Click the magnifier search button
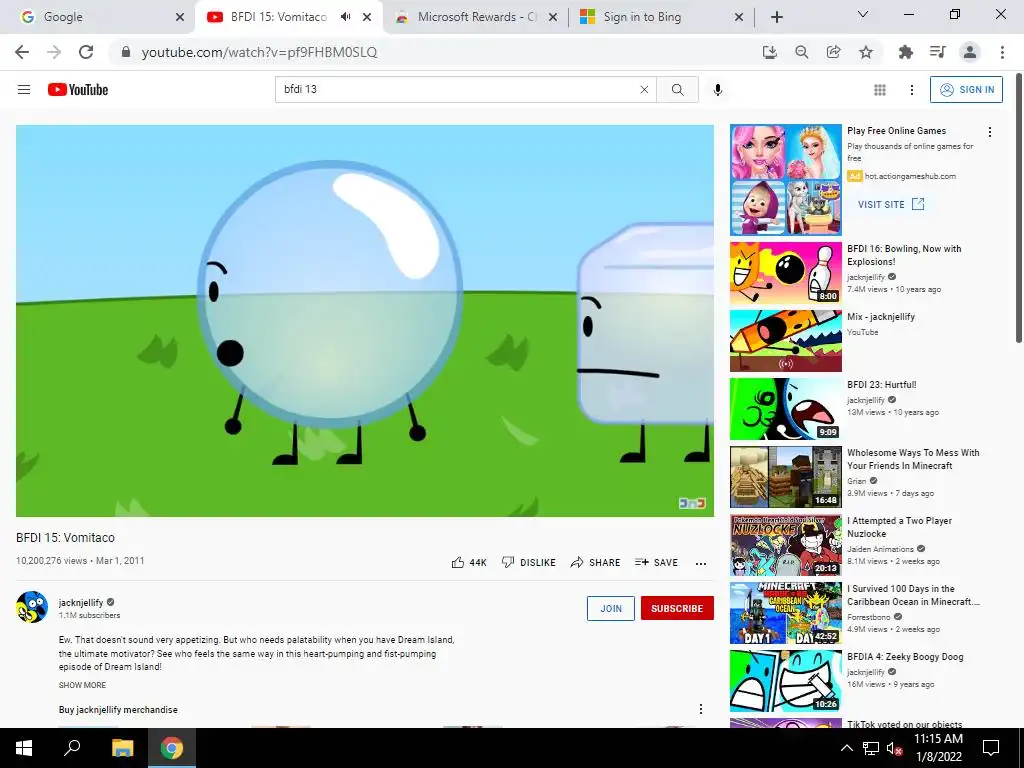The image size is (1024, 768). click(x=677, y=89)
